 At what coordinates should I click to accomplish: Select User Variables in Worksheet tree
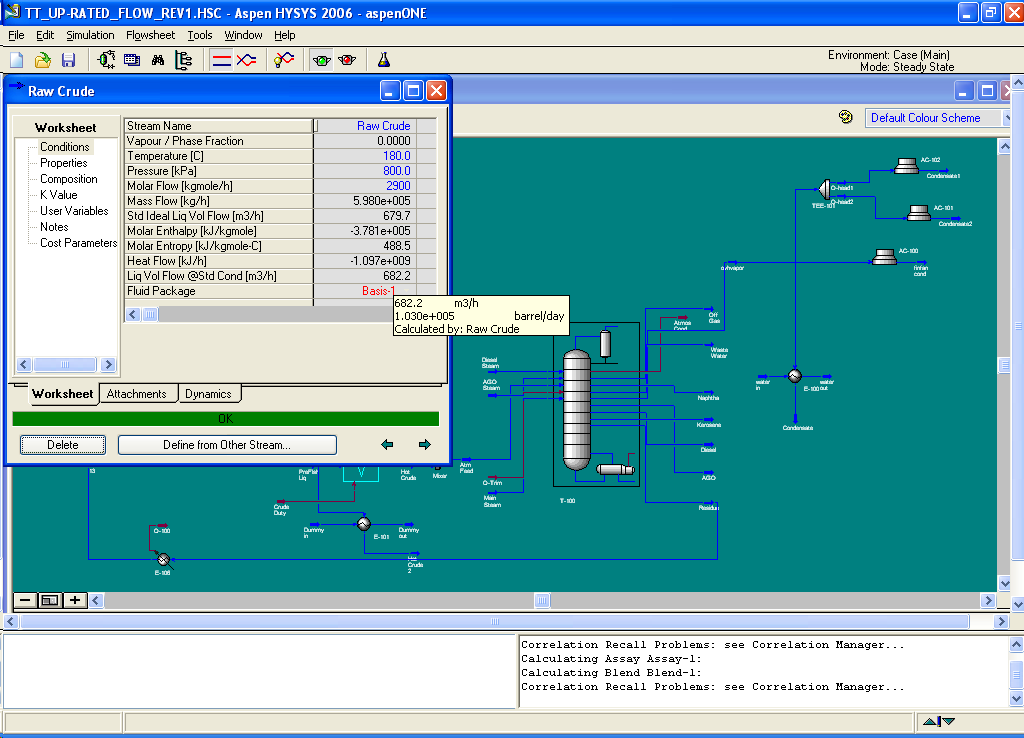74,211
